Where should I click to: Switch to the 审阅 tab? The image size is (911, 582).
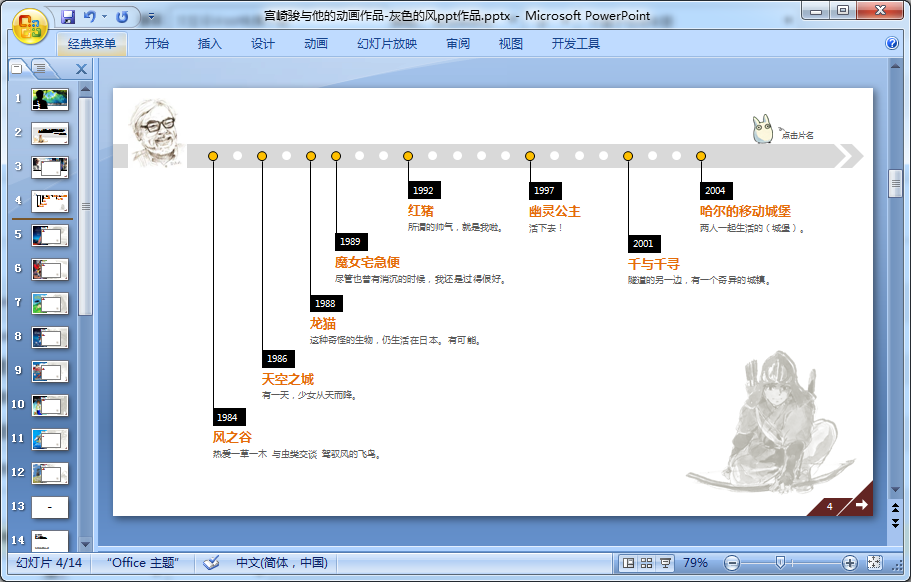[458, 44]
